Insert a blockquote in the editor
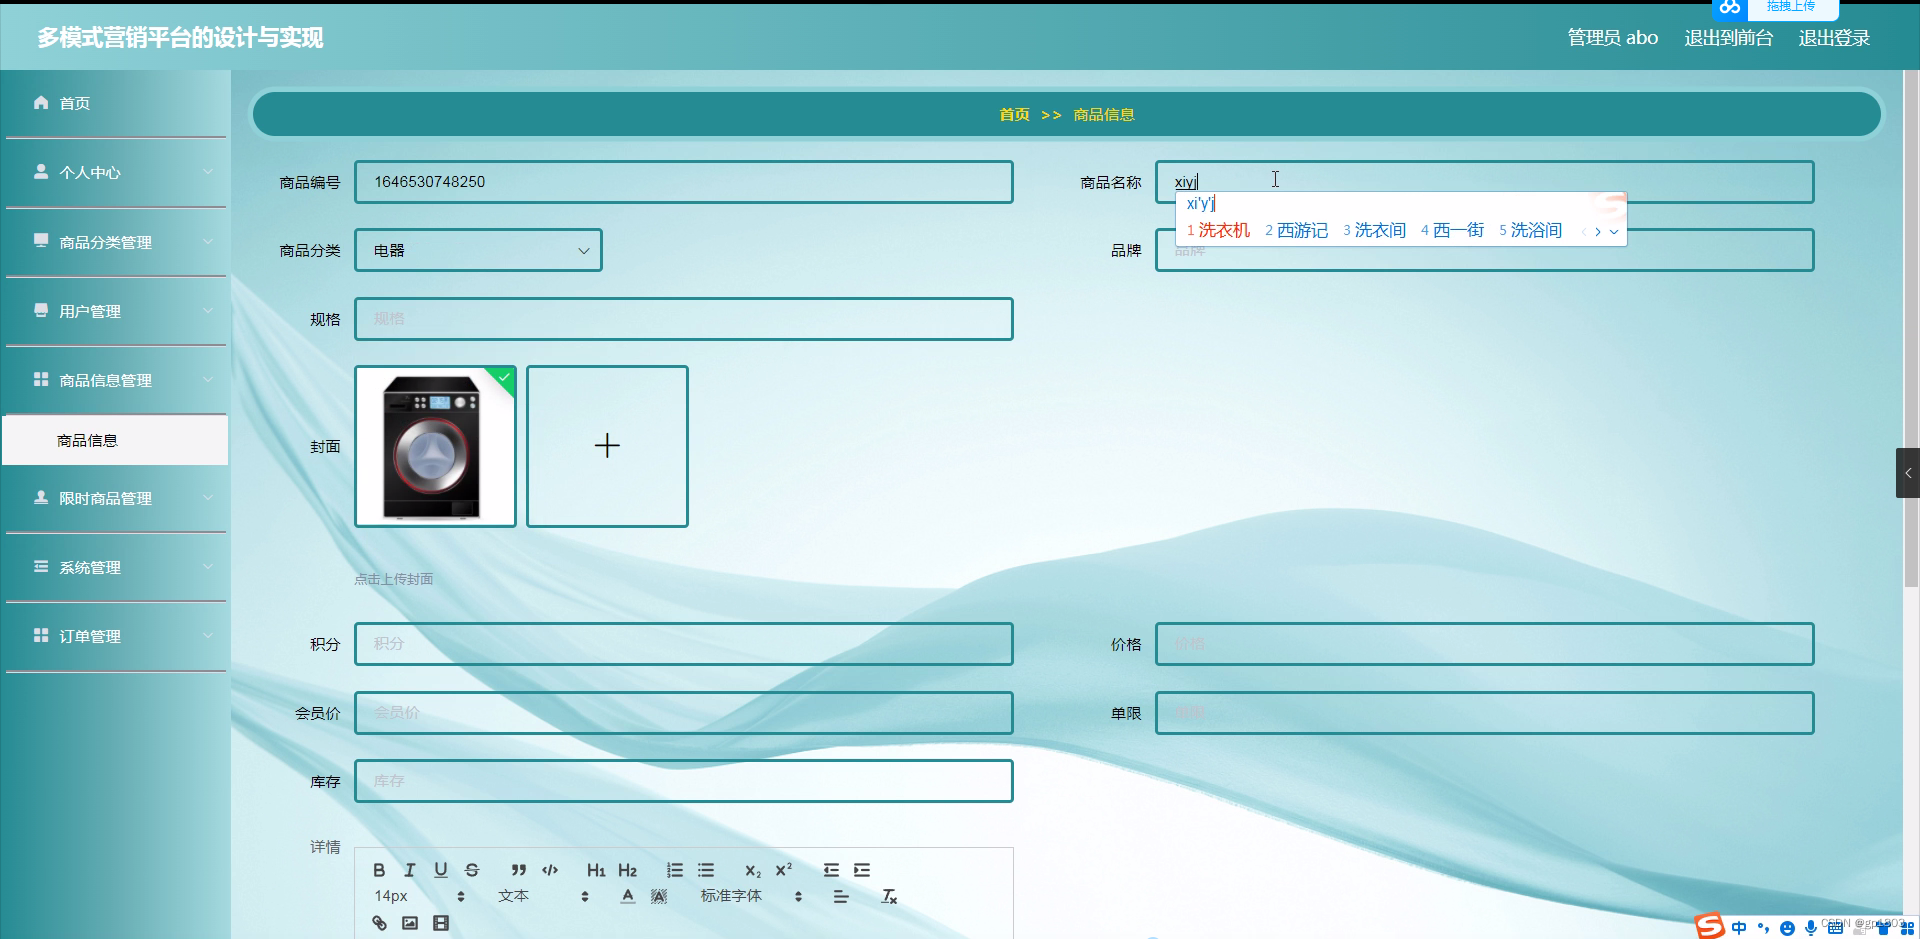The width and height of the screenshot is (1920, 939). click(519, 870)
